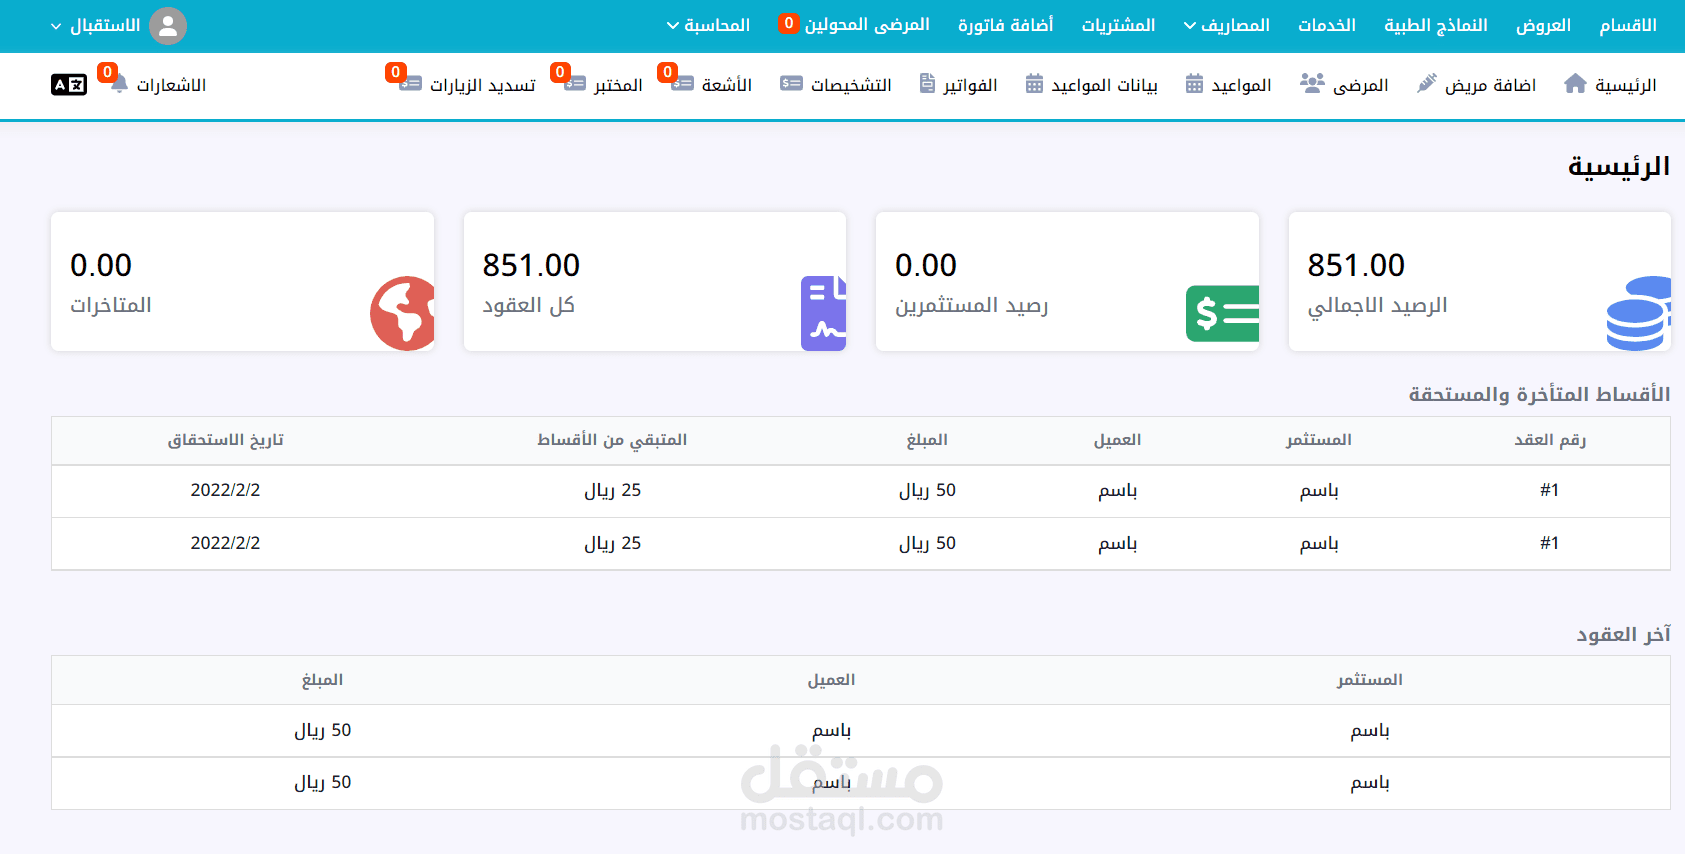The width and height of the screenshot is (1685, 854).
Task: Click the 0 badge on الاشعارات
Action: pos(107,72)
